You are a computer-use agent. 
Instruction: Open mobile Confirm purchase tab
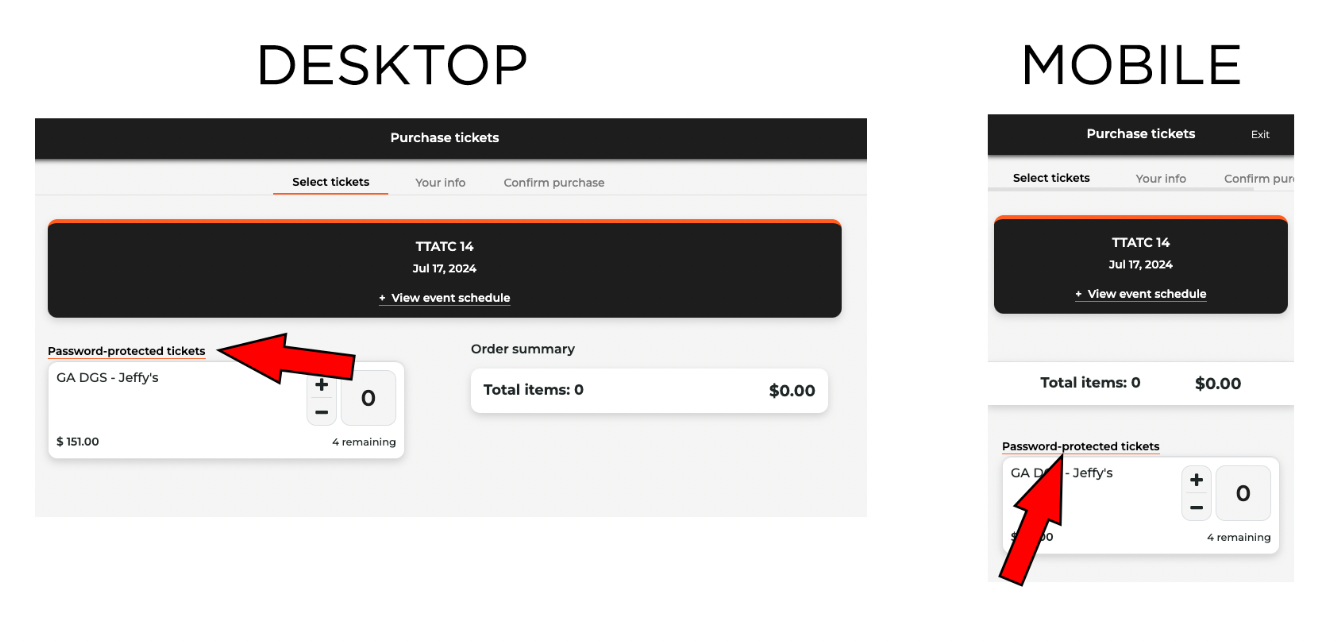pyautogui.click(x=1259, y=179)
